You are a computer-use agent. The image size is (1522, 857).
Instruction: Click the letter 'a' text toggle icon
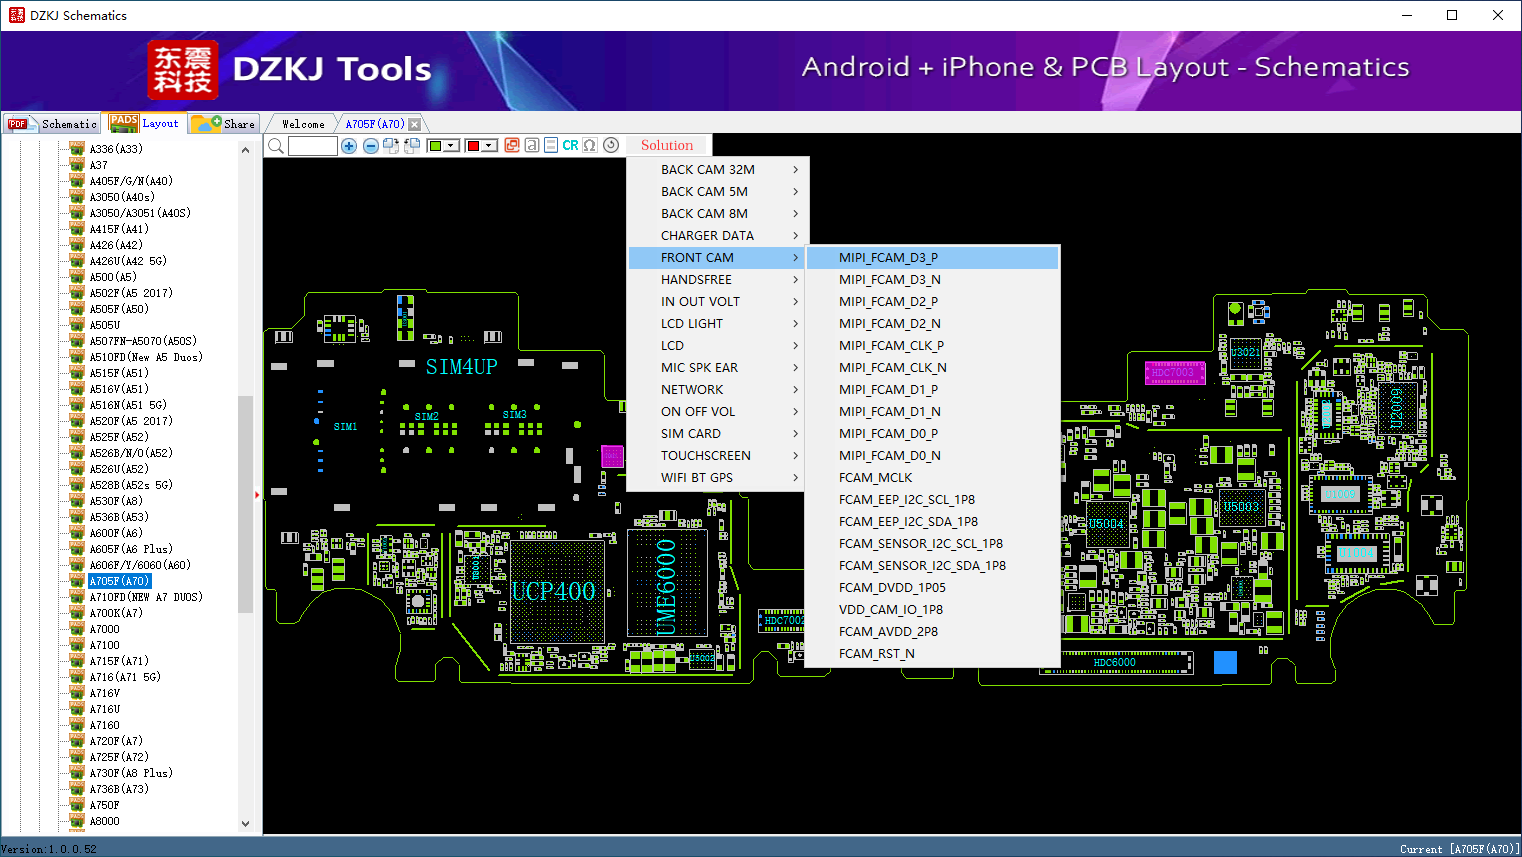pos(532,145)
